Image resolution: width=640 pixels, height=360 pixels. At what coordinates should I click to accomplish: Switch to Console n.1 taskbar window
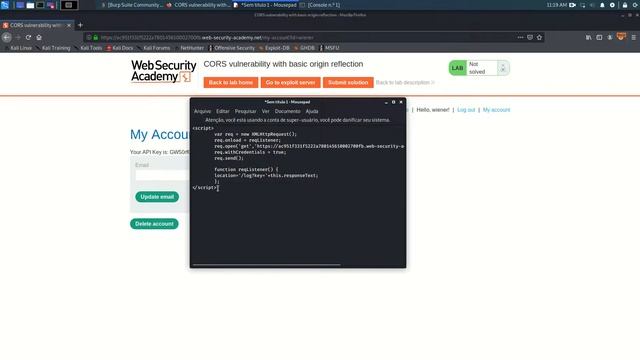tap(320, 5)
